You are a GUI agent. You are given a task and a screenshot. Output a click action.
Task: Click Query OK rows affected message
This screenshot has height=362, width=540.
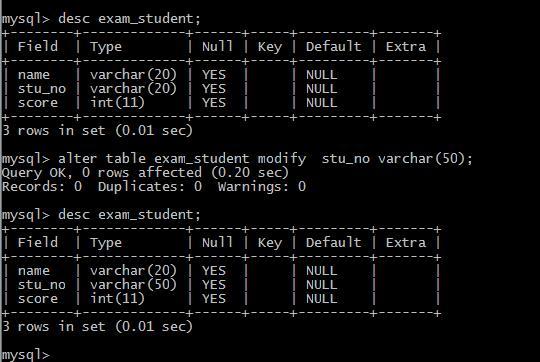point(145,173)
